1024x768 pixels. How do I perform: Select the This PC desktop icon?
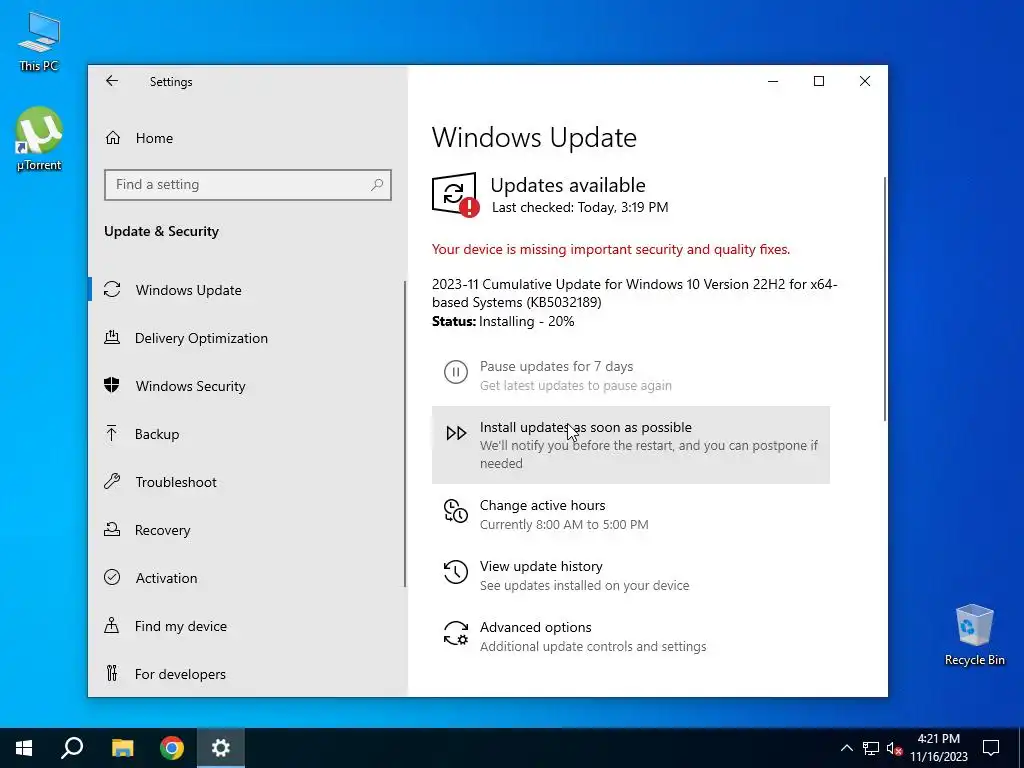(39, 41)
